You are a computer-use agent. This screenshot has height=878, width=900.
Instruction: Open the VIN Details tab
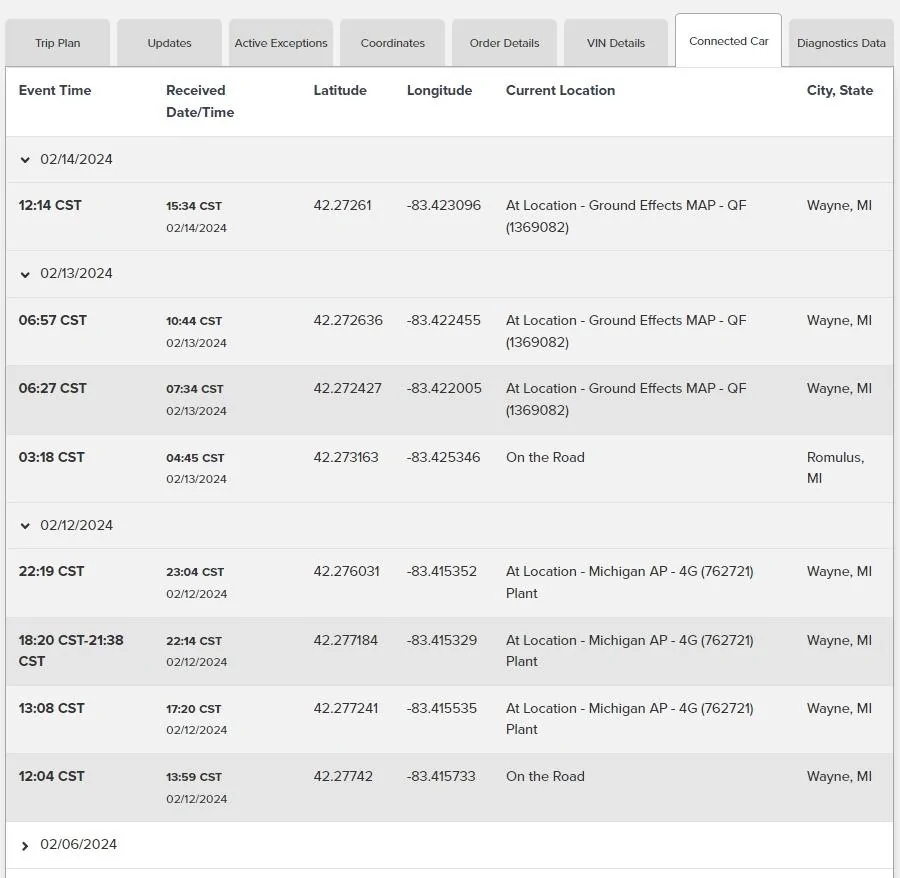point(616,43)
